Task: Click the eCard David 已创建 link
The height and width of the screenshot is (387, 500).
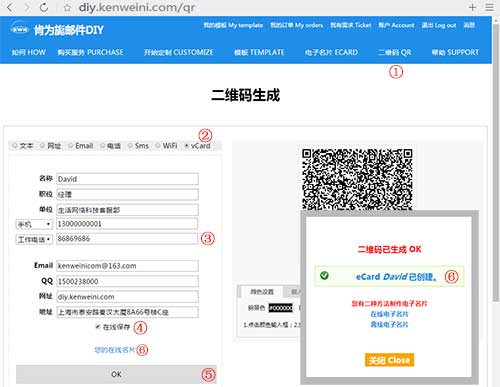Action: [x=396, y=277]
